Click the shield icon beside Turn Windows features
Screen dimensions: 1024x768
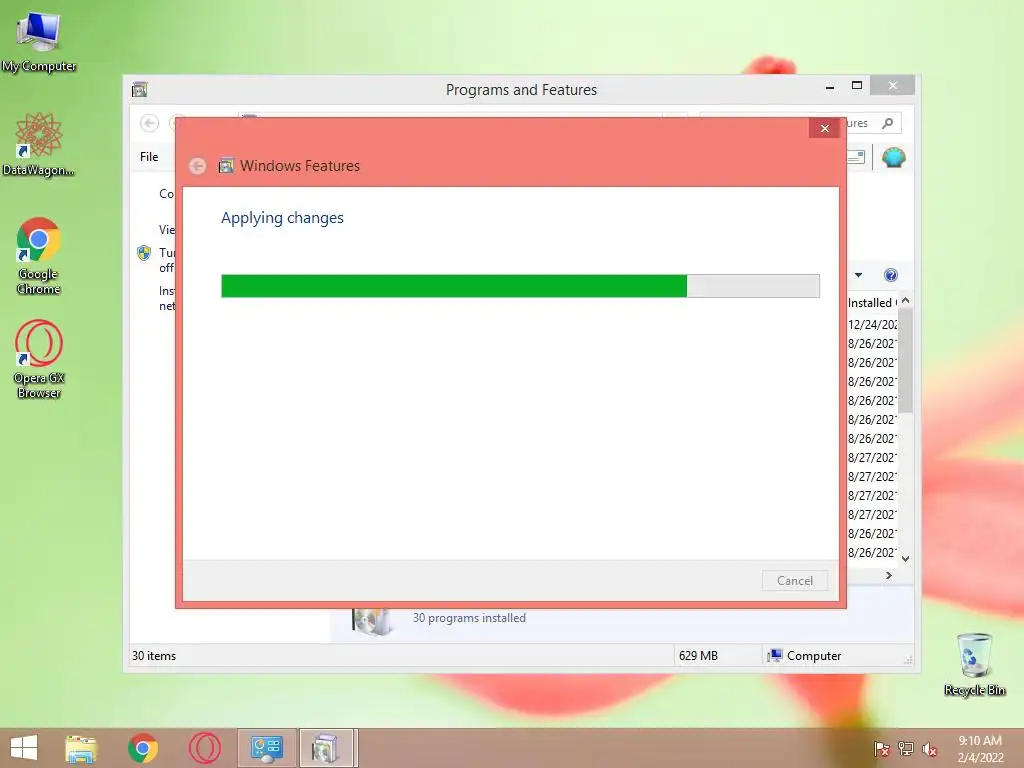coord(144,253)
